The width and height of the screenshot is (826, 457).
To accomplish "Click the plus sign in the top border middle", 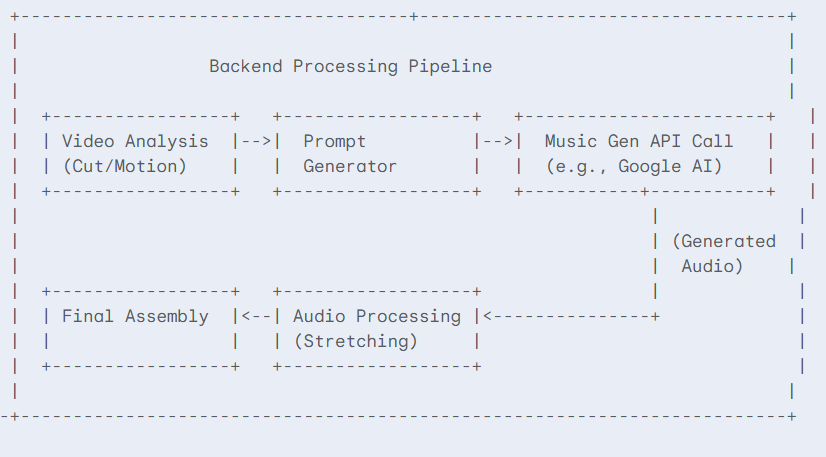I will tap(414, 17).
